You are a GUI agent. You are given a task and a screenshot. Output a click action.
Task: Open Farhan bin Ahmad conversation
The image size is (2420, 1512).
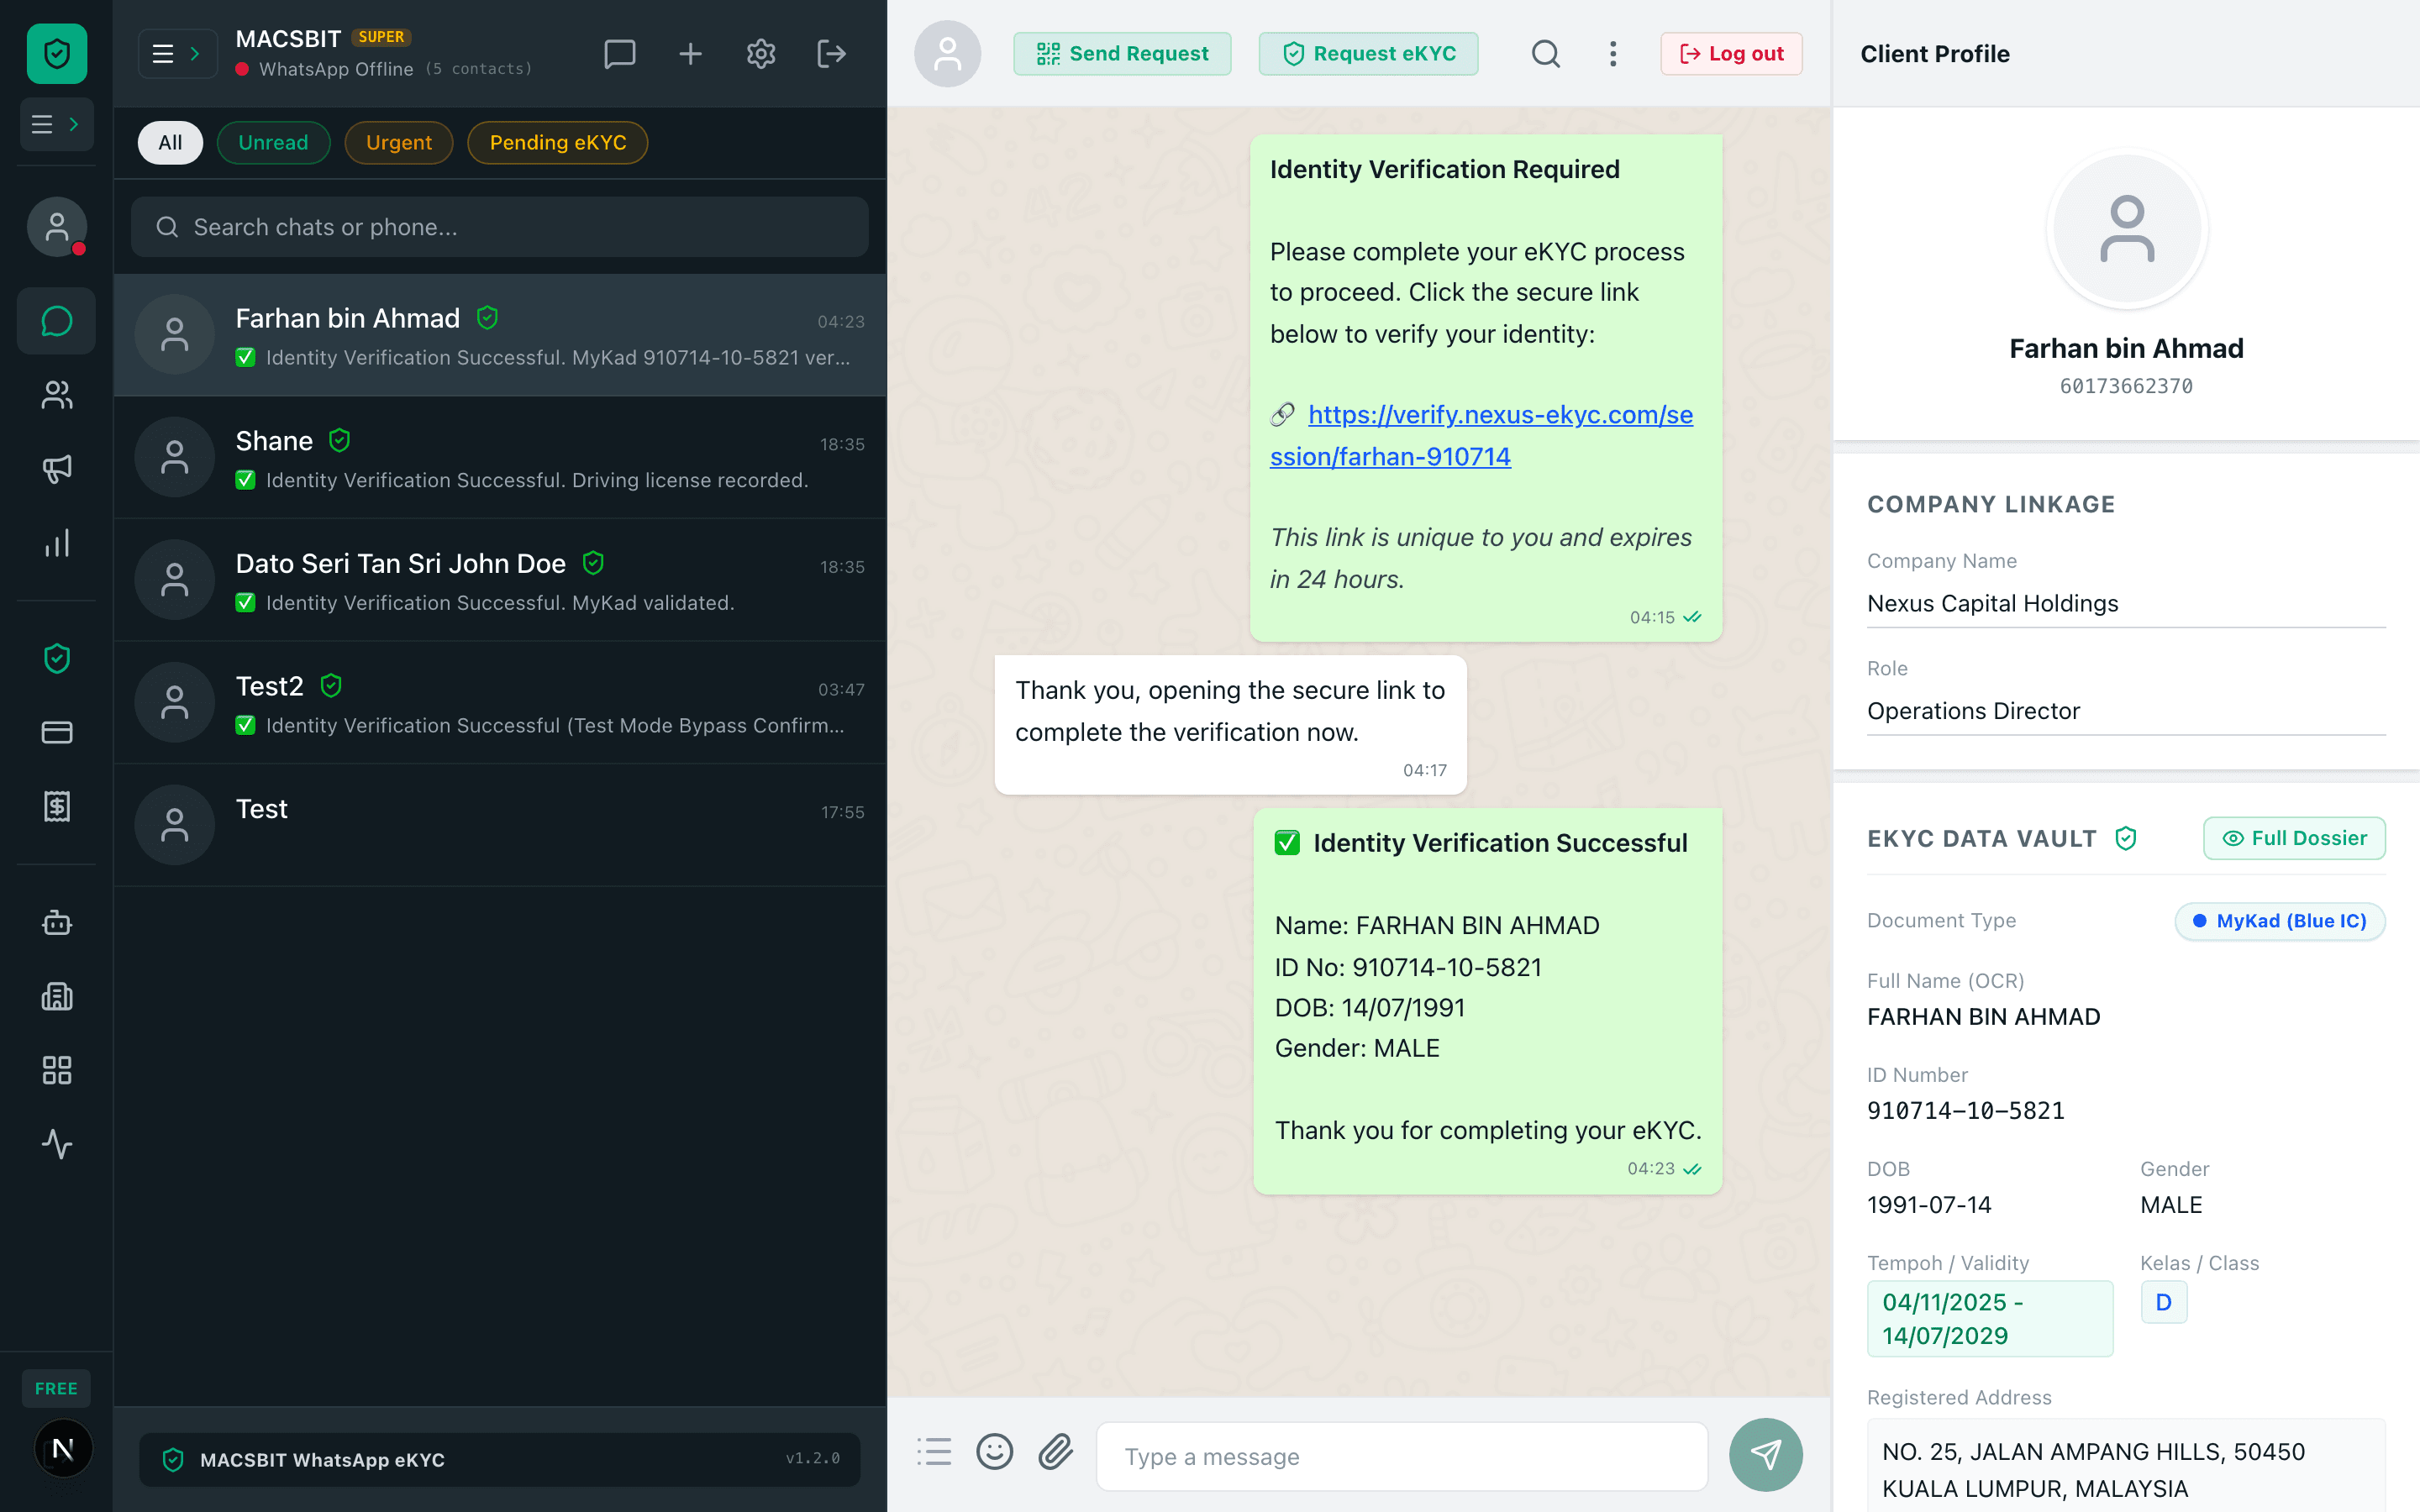click(x=500, y=335)
